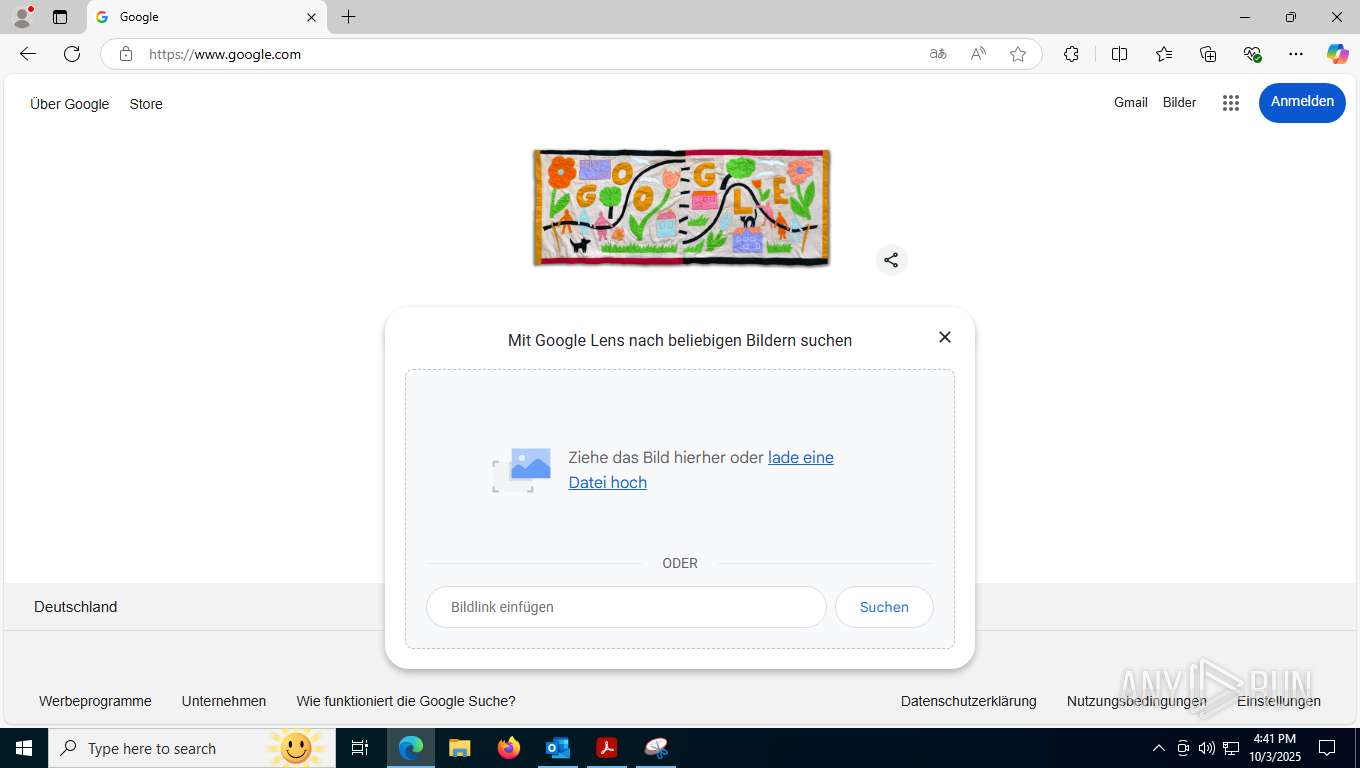Launch Copilot icon in Edge toolbar
The height and width of the screenshot is (768, 1360).
click(1338, 54)
